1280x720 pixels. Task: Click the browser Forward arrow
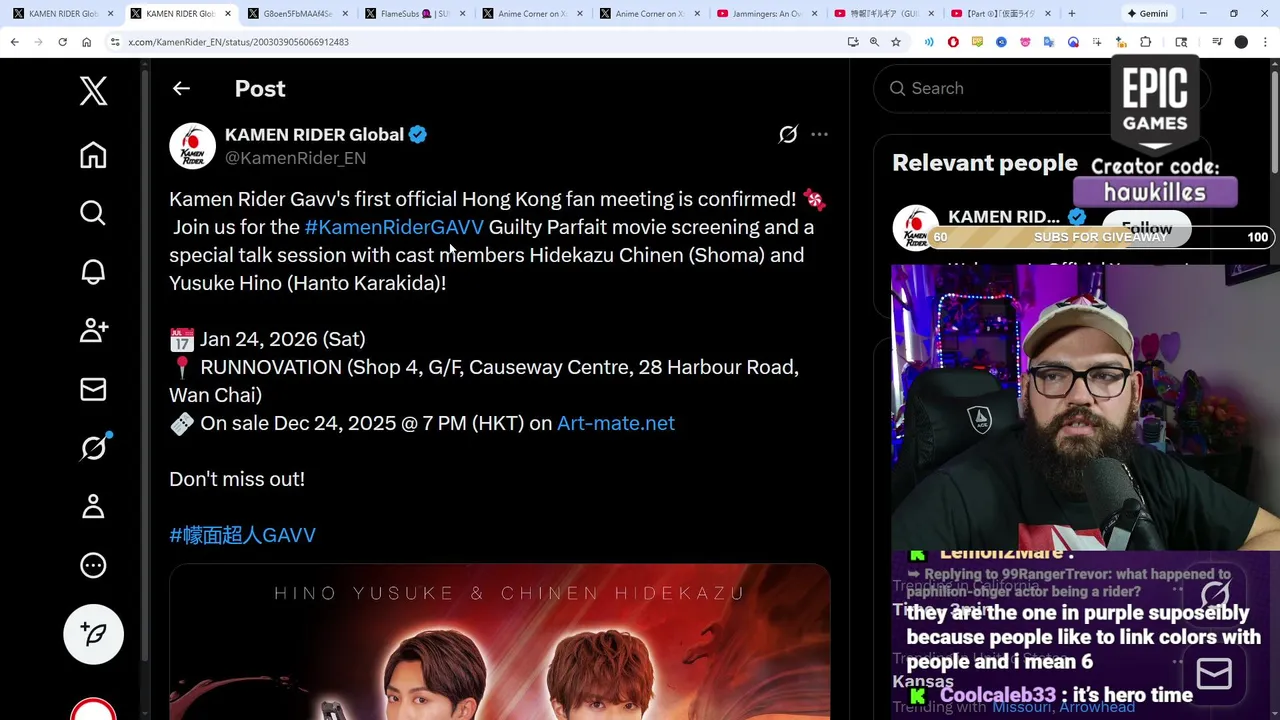pos(38,42)
